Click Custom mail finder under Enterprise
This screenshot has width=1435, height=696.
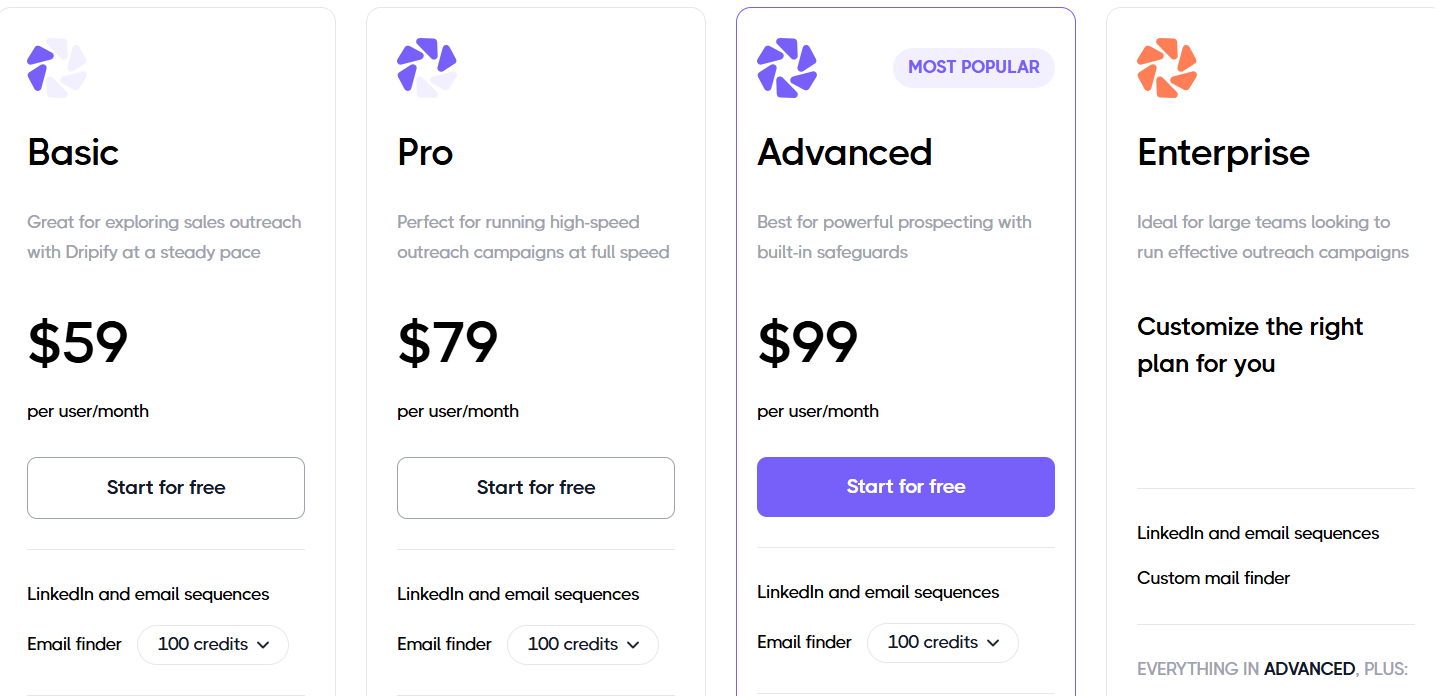(x=1213, y=578)
